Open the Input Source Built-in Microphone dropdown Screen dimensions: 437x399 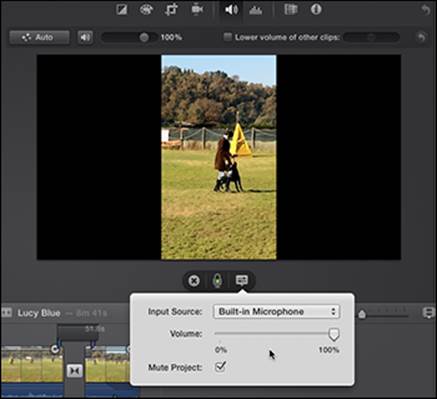pos(276,312)
